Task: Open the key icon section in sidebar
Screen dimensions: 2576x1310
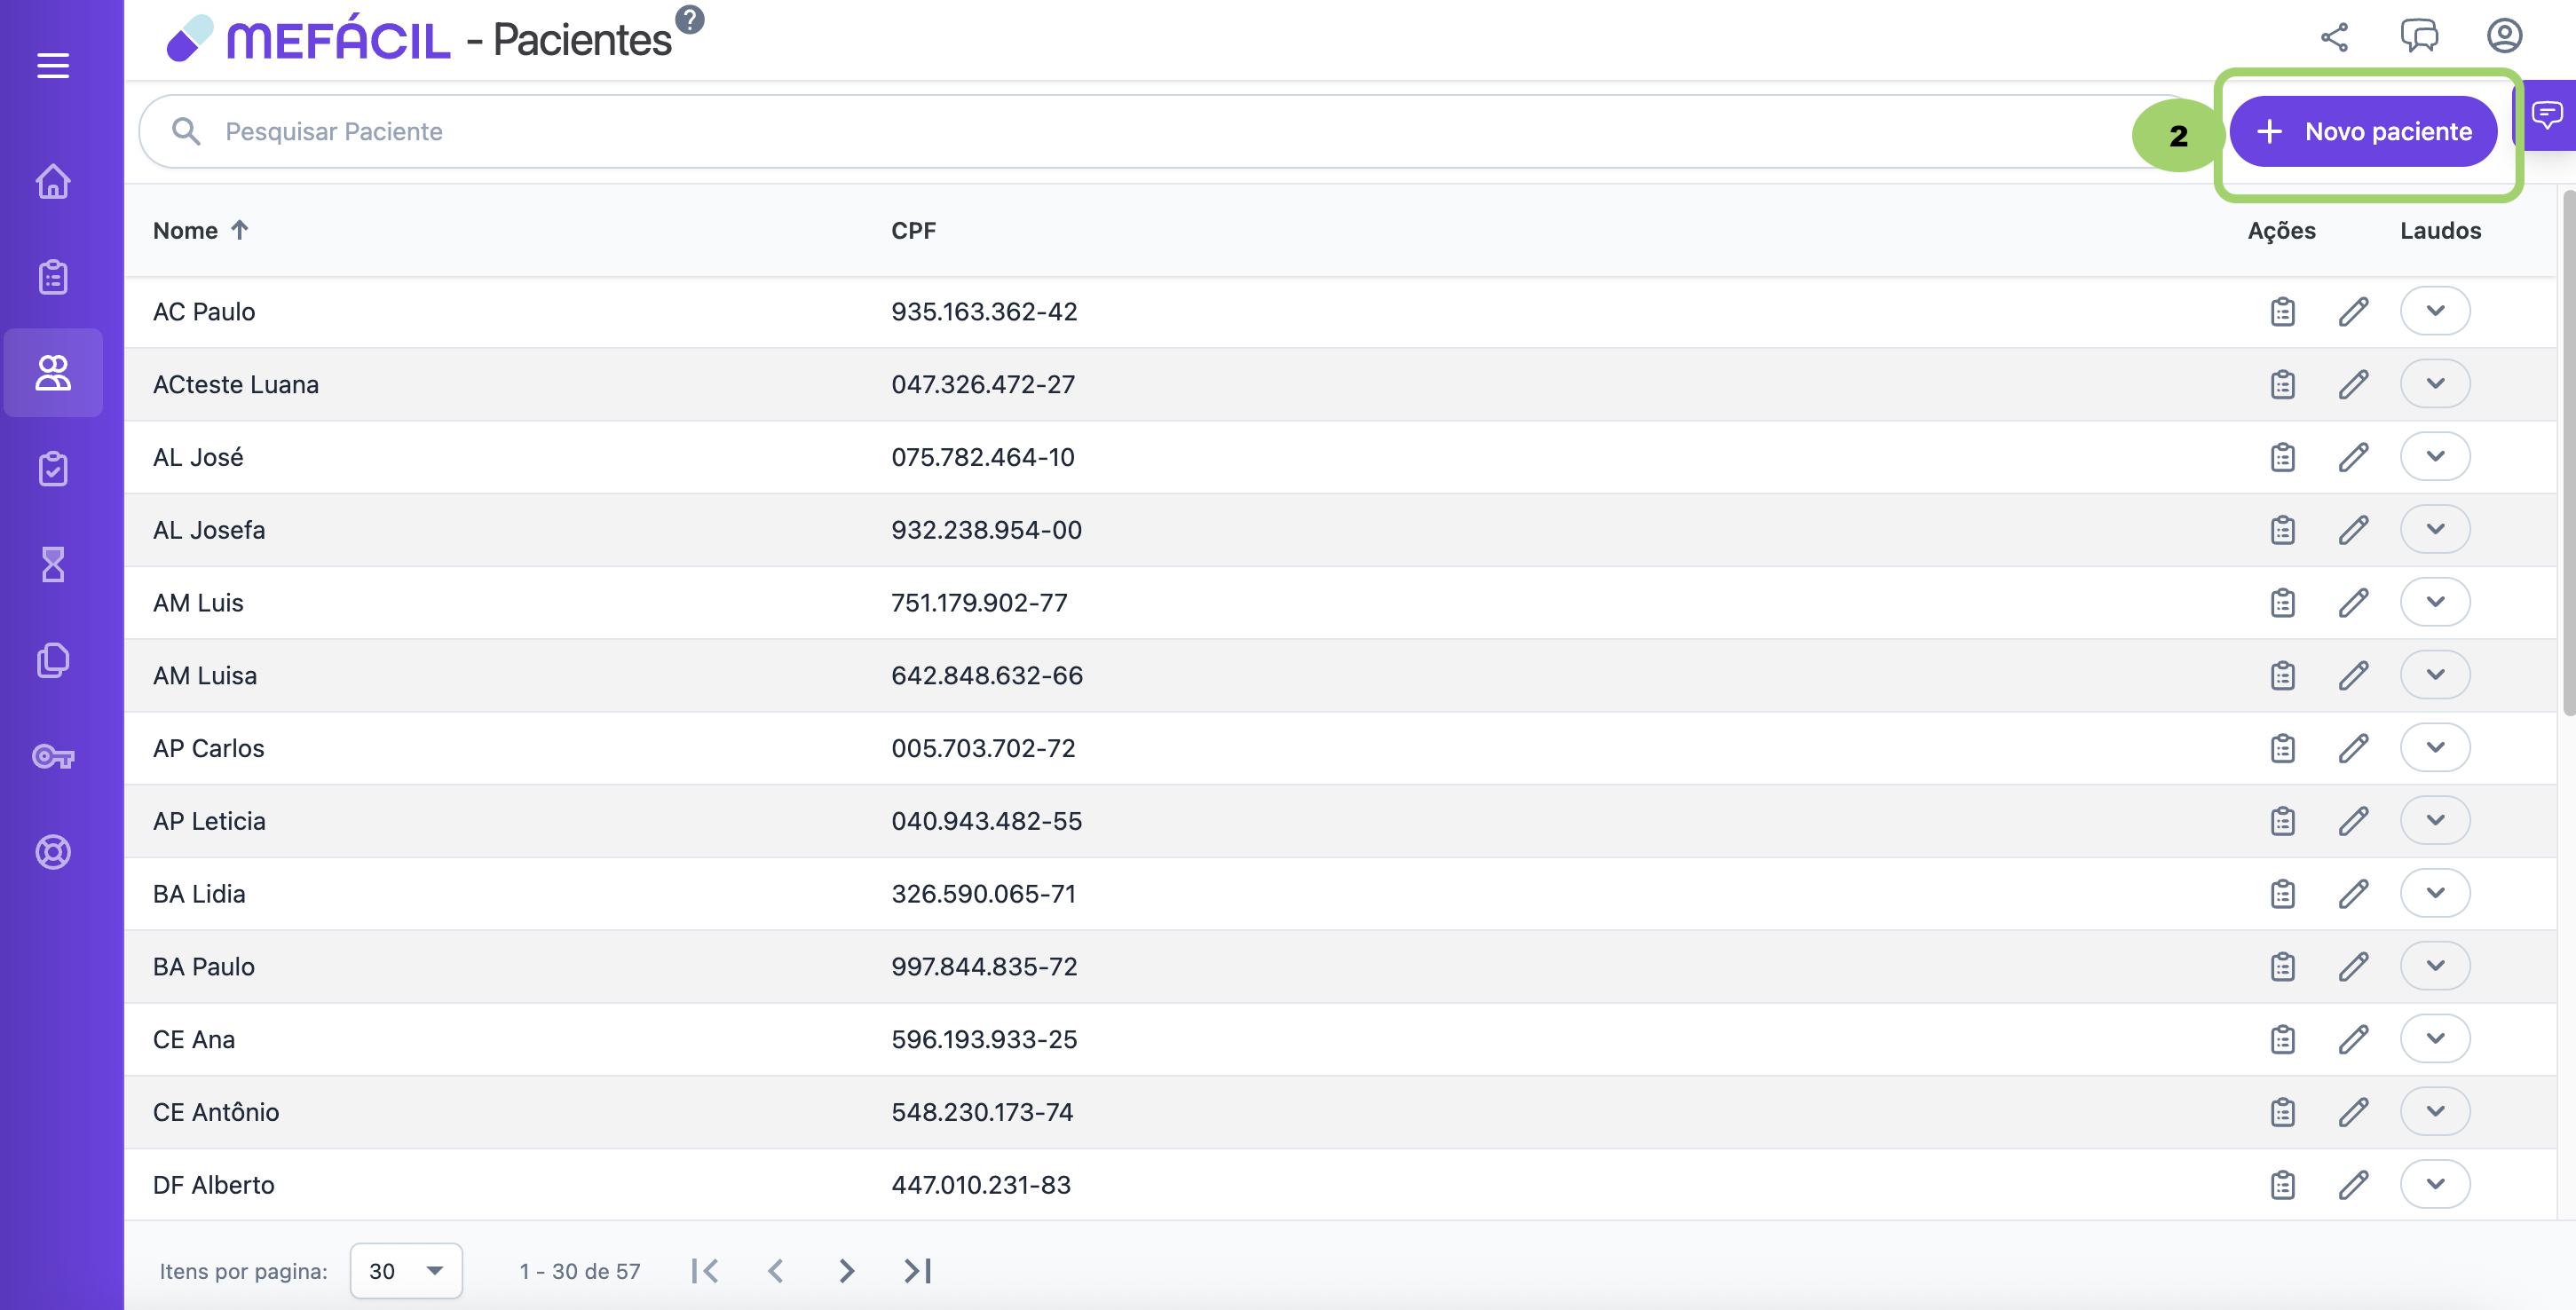Action: [53, 757]
